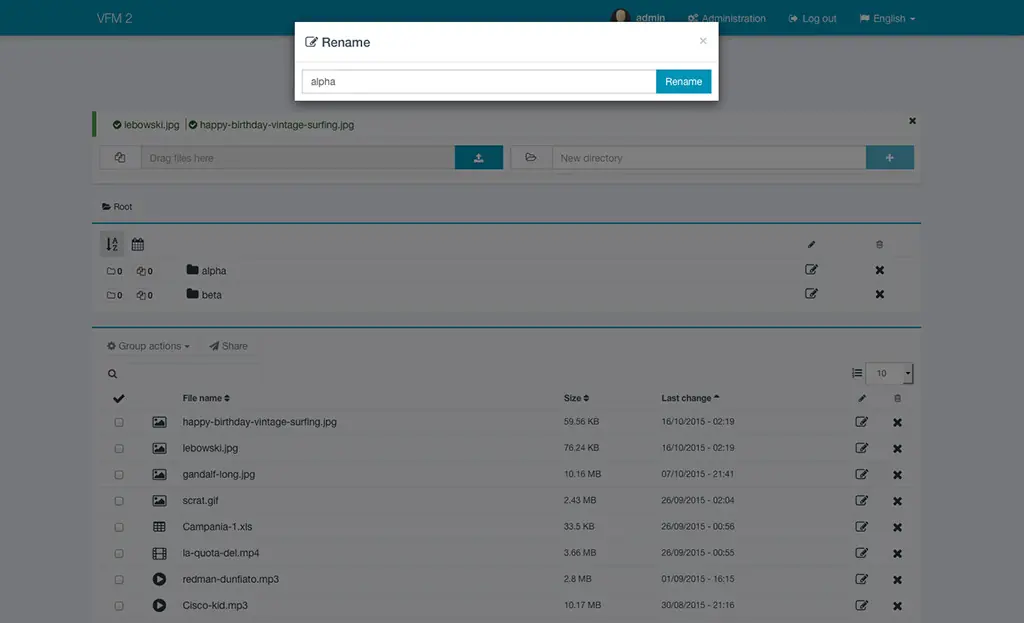Delete the alpha folder with X icon
This screenshot has width=1024, height=623.
pos(880,270)
